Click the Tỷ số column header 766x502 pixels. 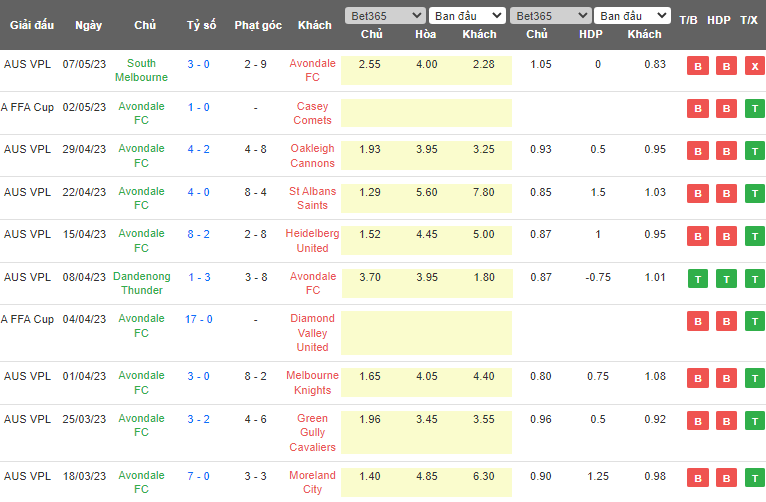[x=199, y=25]
